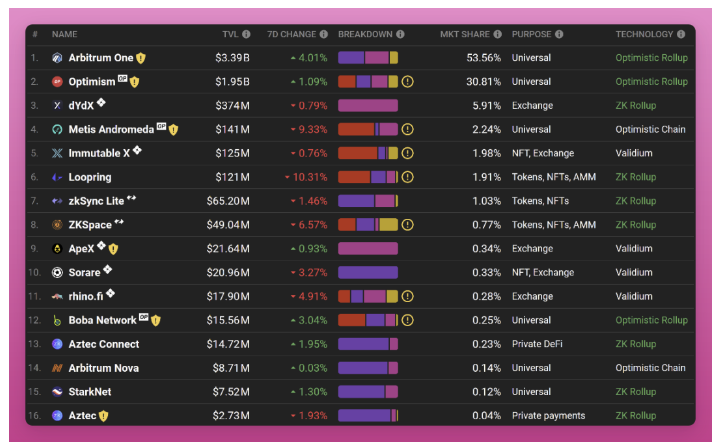
Task: Open the Aztec Connect project link
Action: [x=104, y=344]
